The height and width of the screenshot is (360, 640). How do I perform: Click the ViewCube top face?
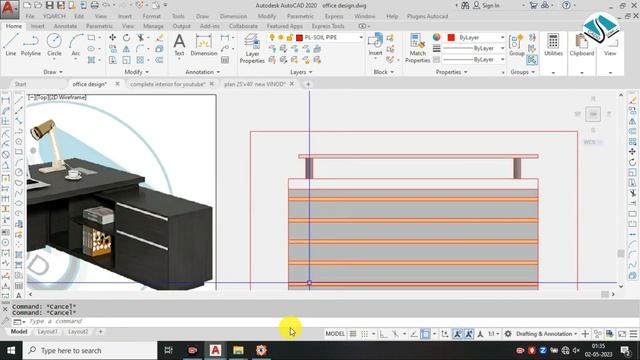[593, 114]
